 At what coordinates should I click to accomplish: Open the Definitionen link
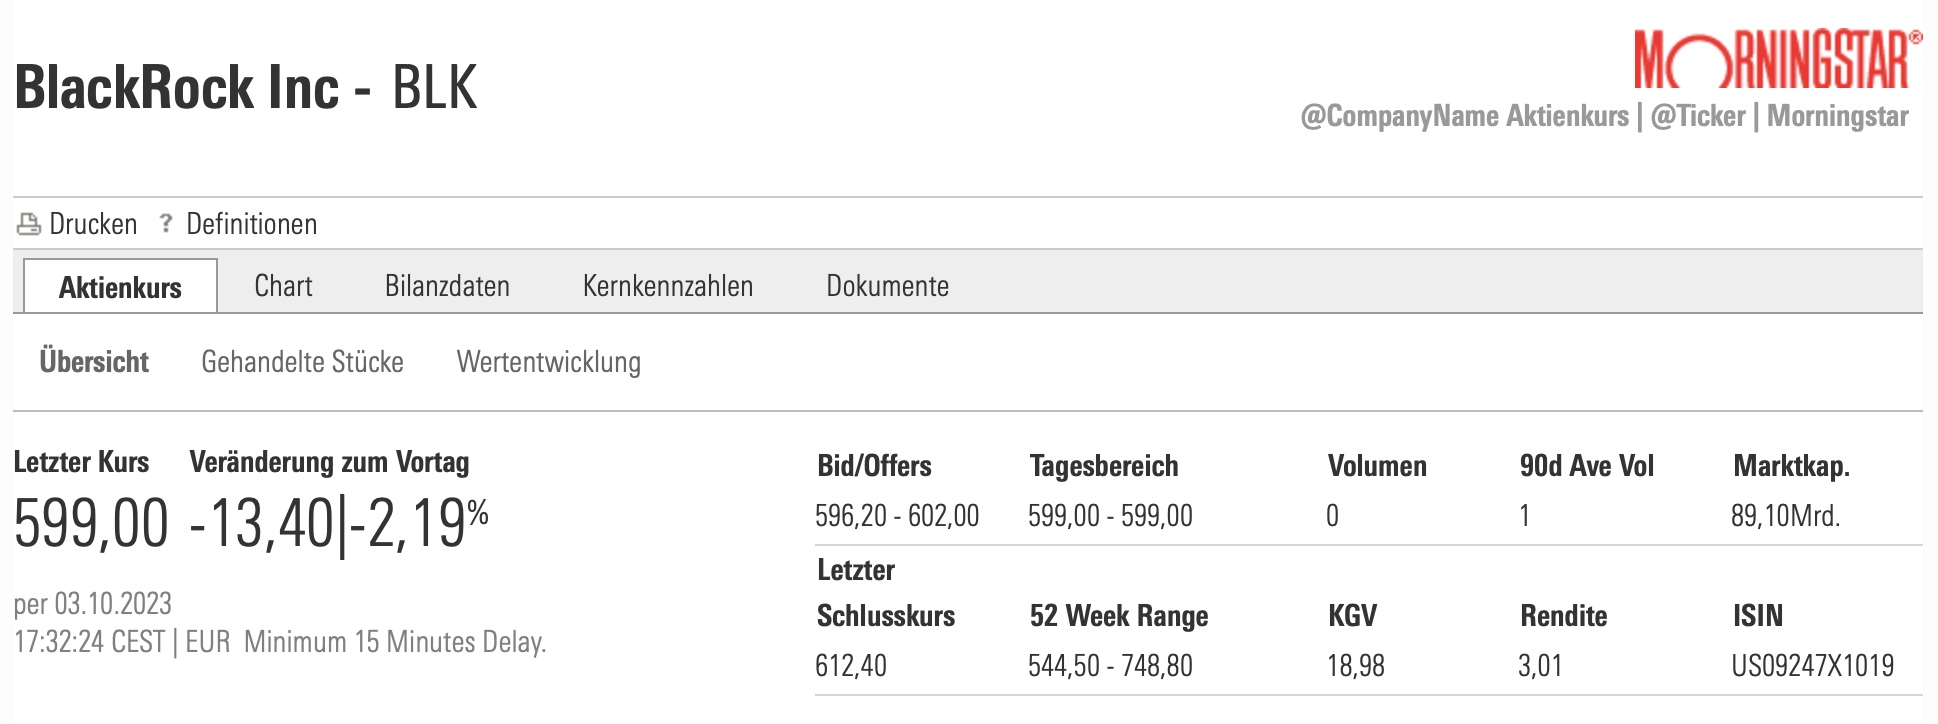pos(251,224)
